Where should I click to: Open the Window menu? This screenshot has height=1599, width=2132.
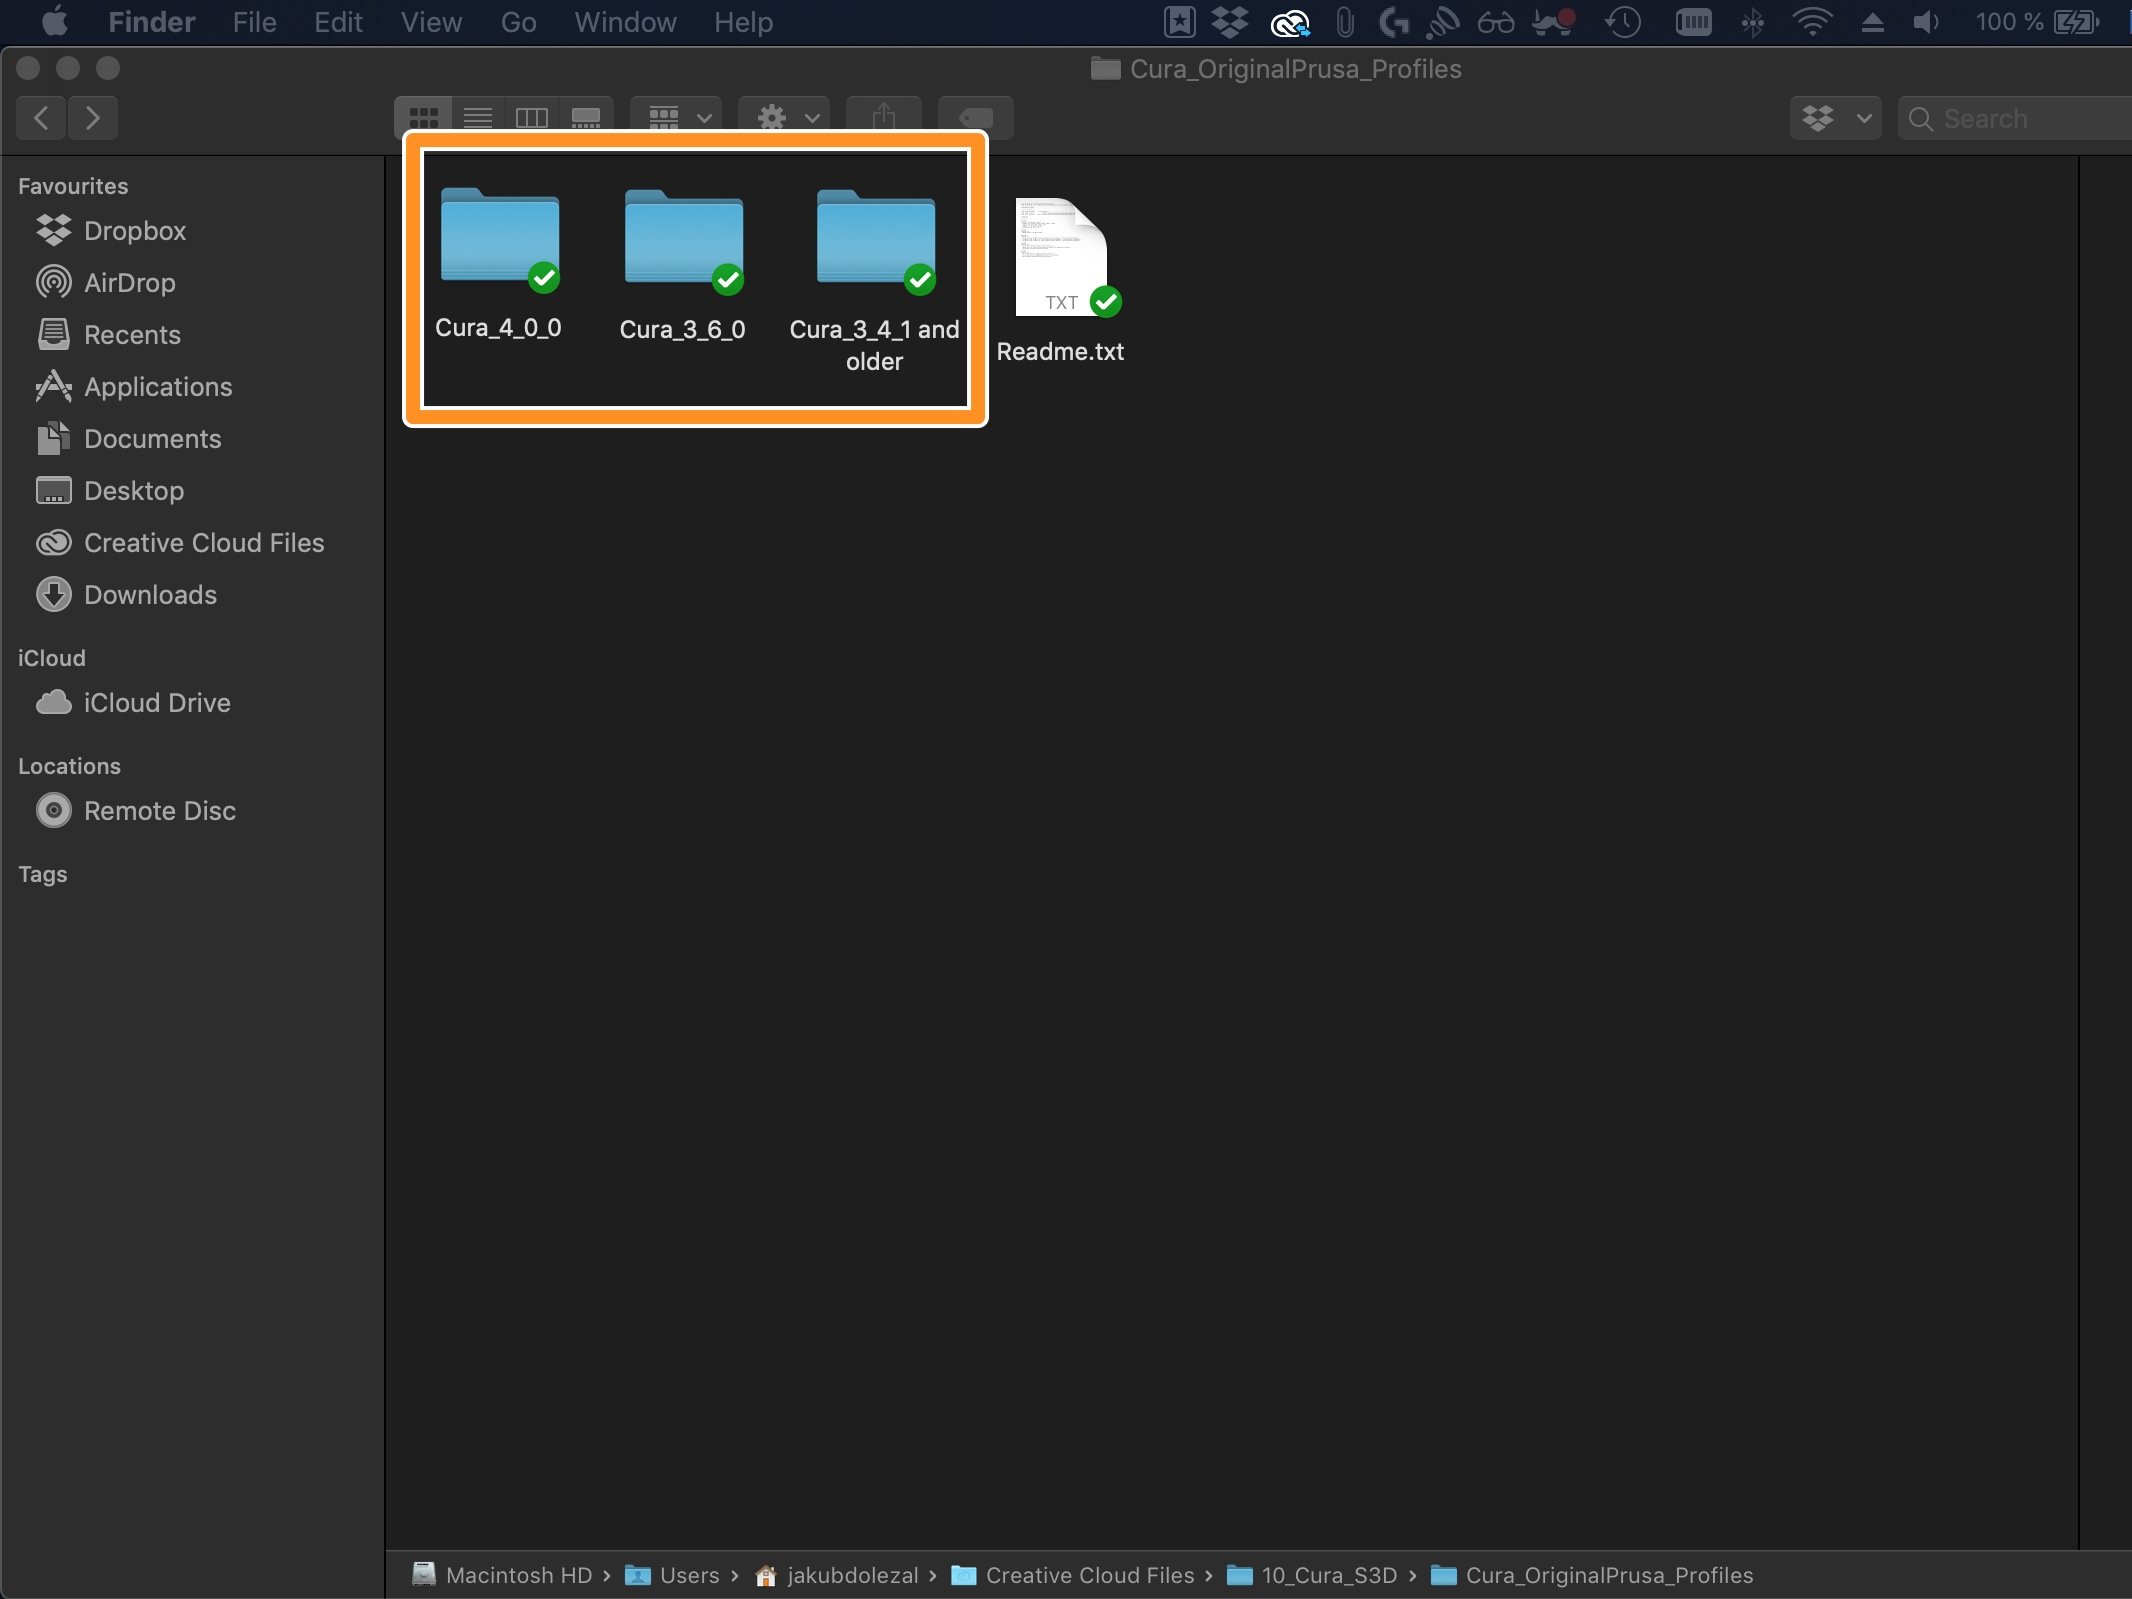(x=625, y=22)
